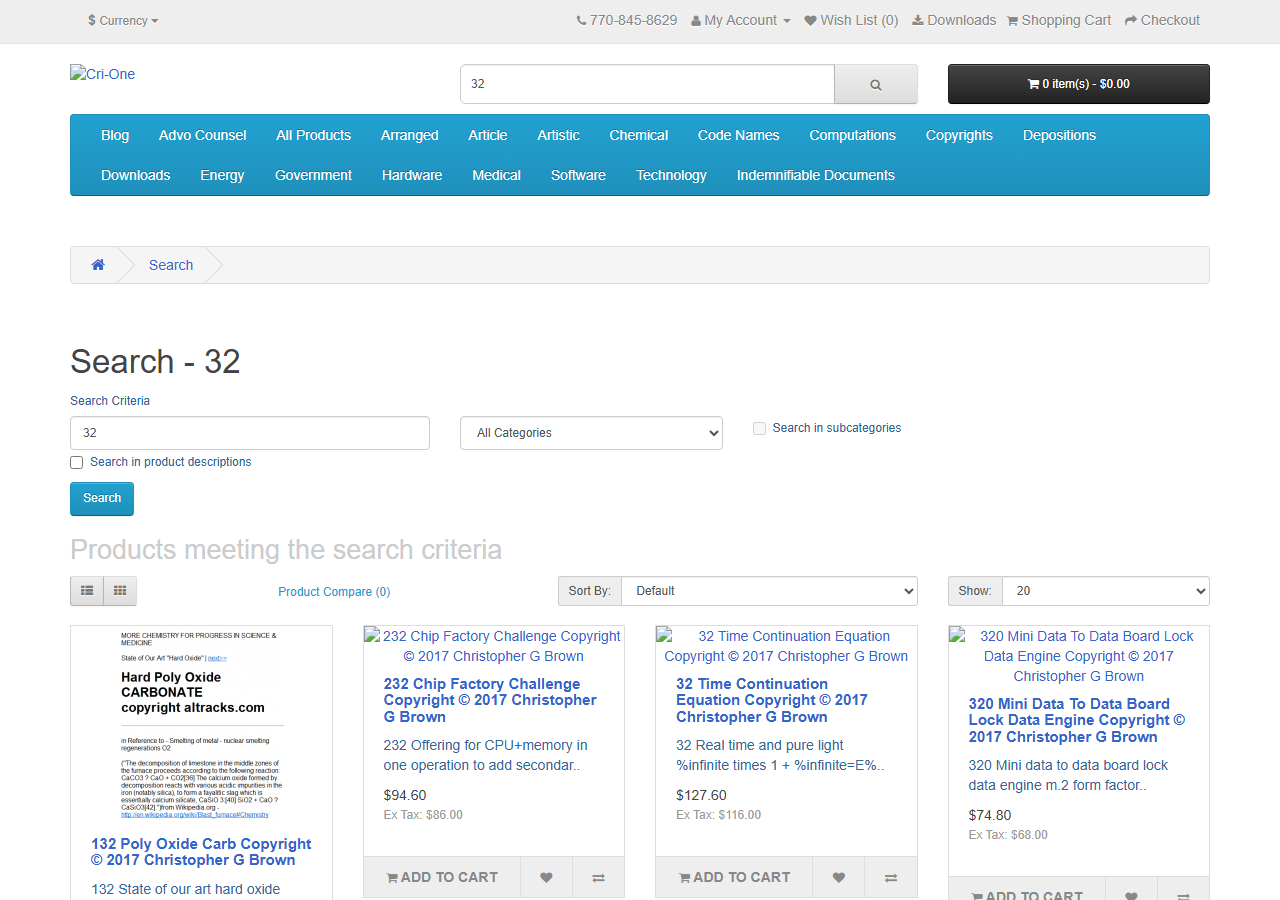Click the 320 Mini Data product image
This screenshot has width=1280, height=900.
click(x=1079, y=656)
